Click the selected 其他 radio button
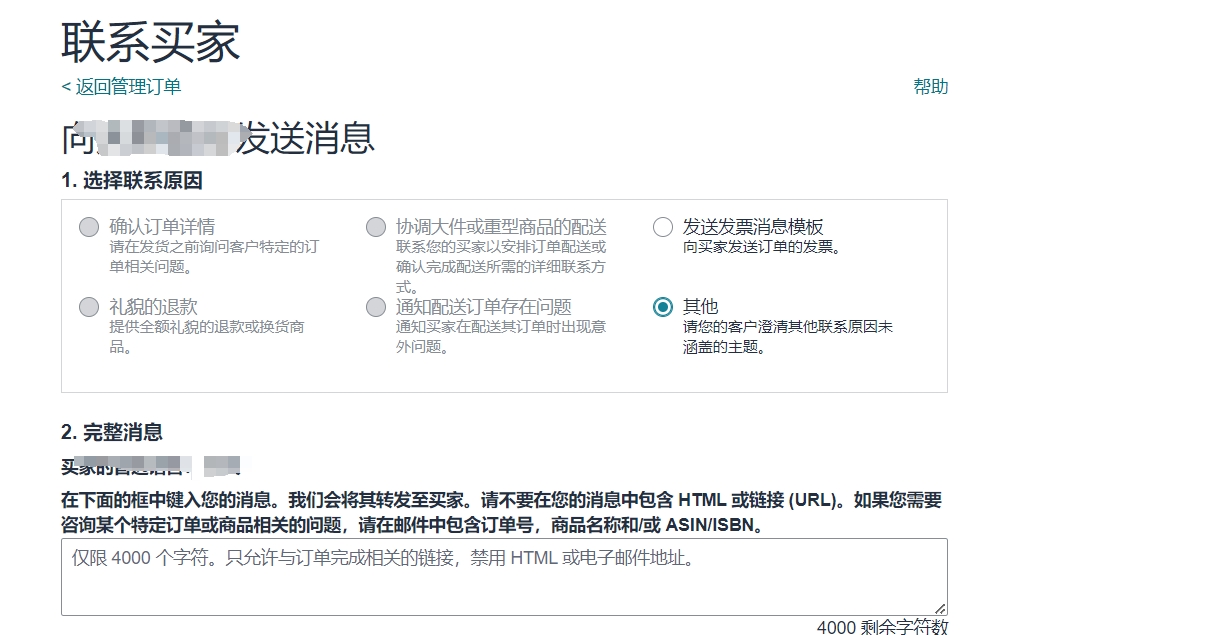This screenshot has width=1224, height=635. 662,307
